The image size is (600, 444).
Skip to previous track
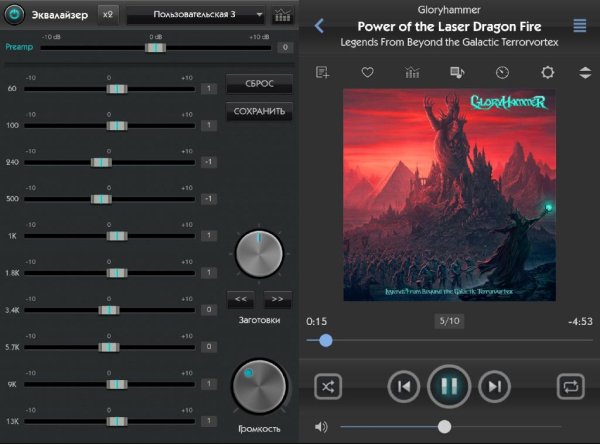403,387
